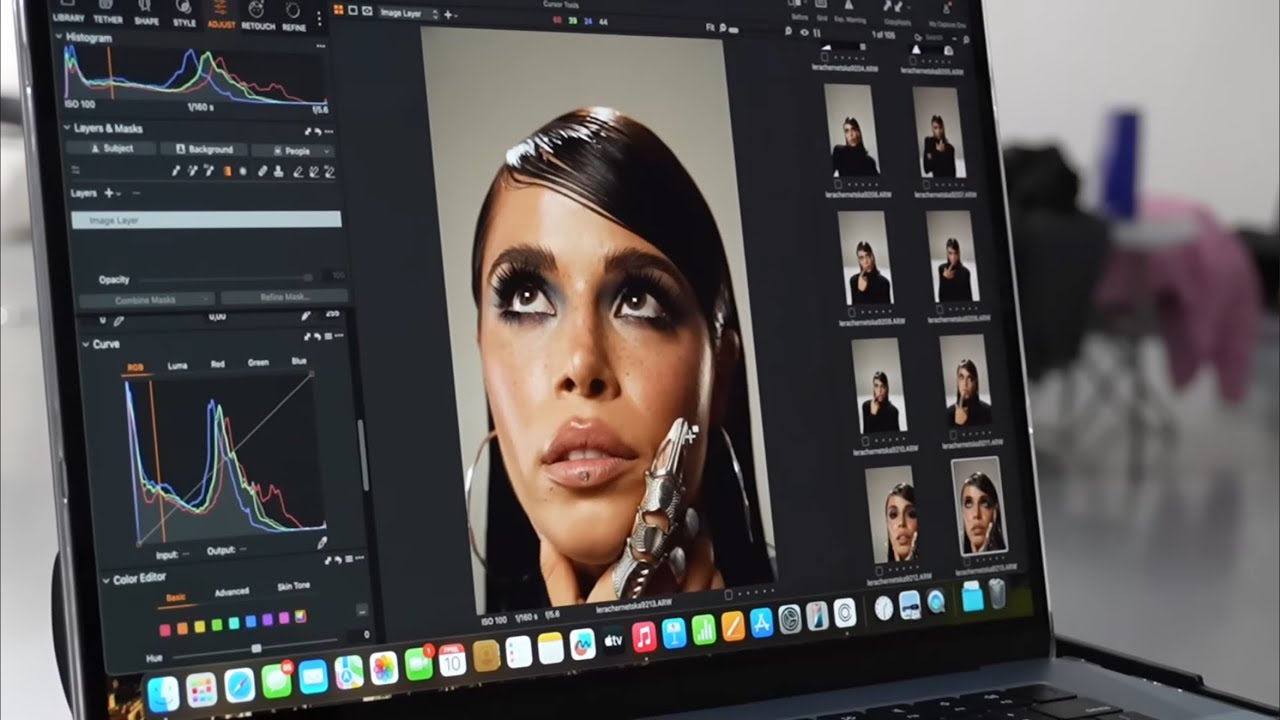The image size is (1280, 720).
Task: Click the Background mask button
Action: point(204,149)
